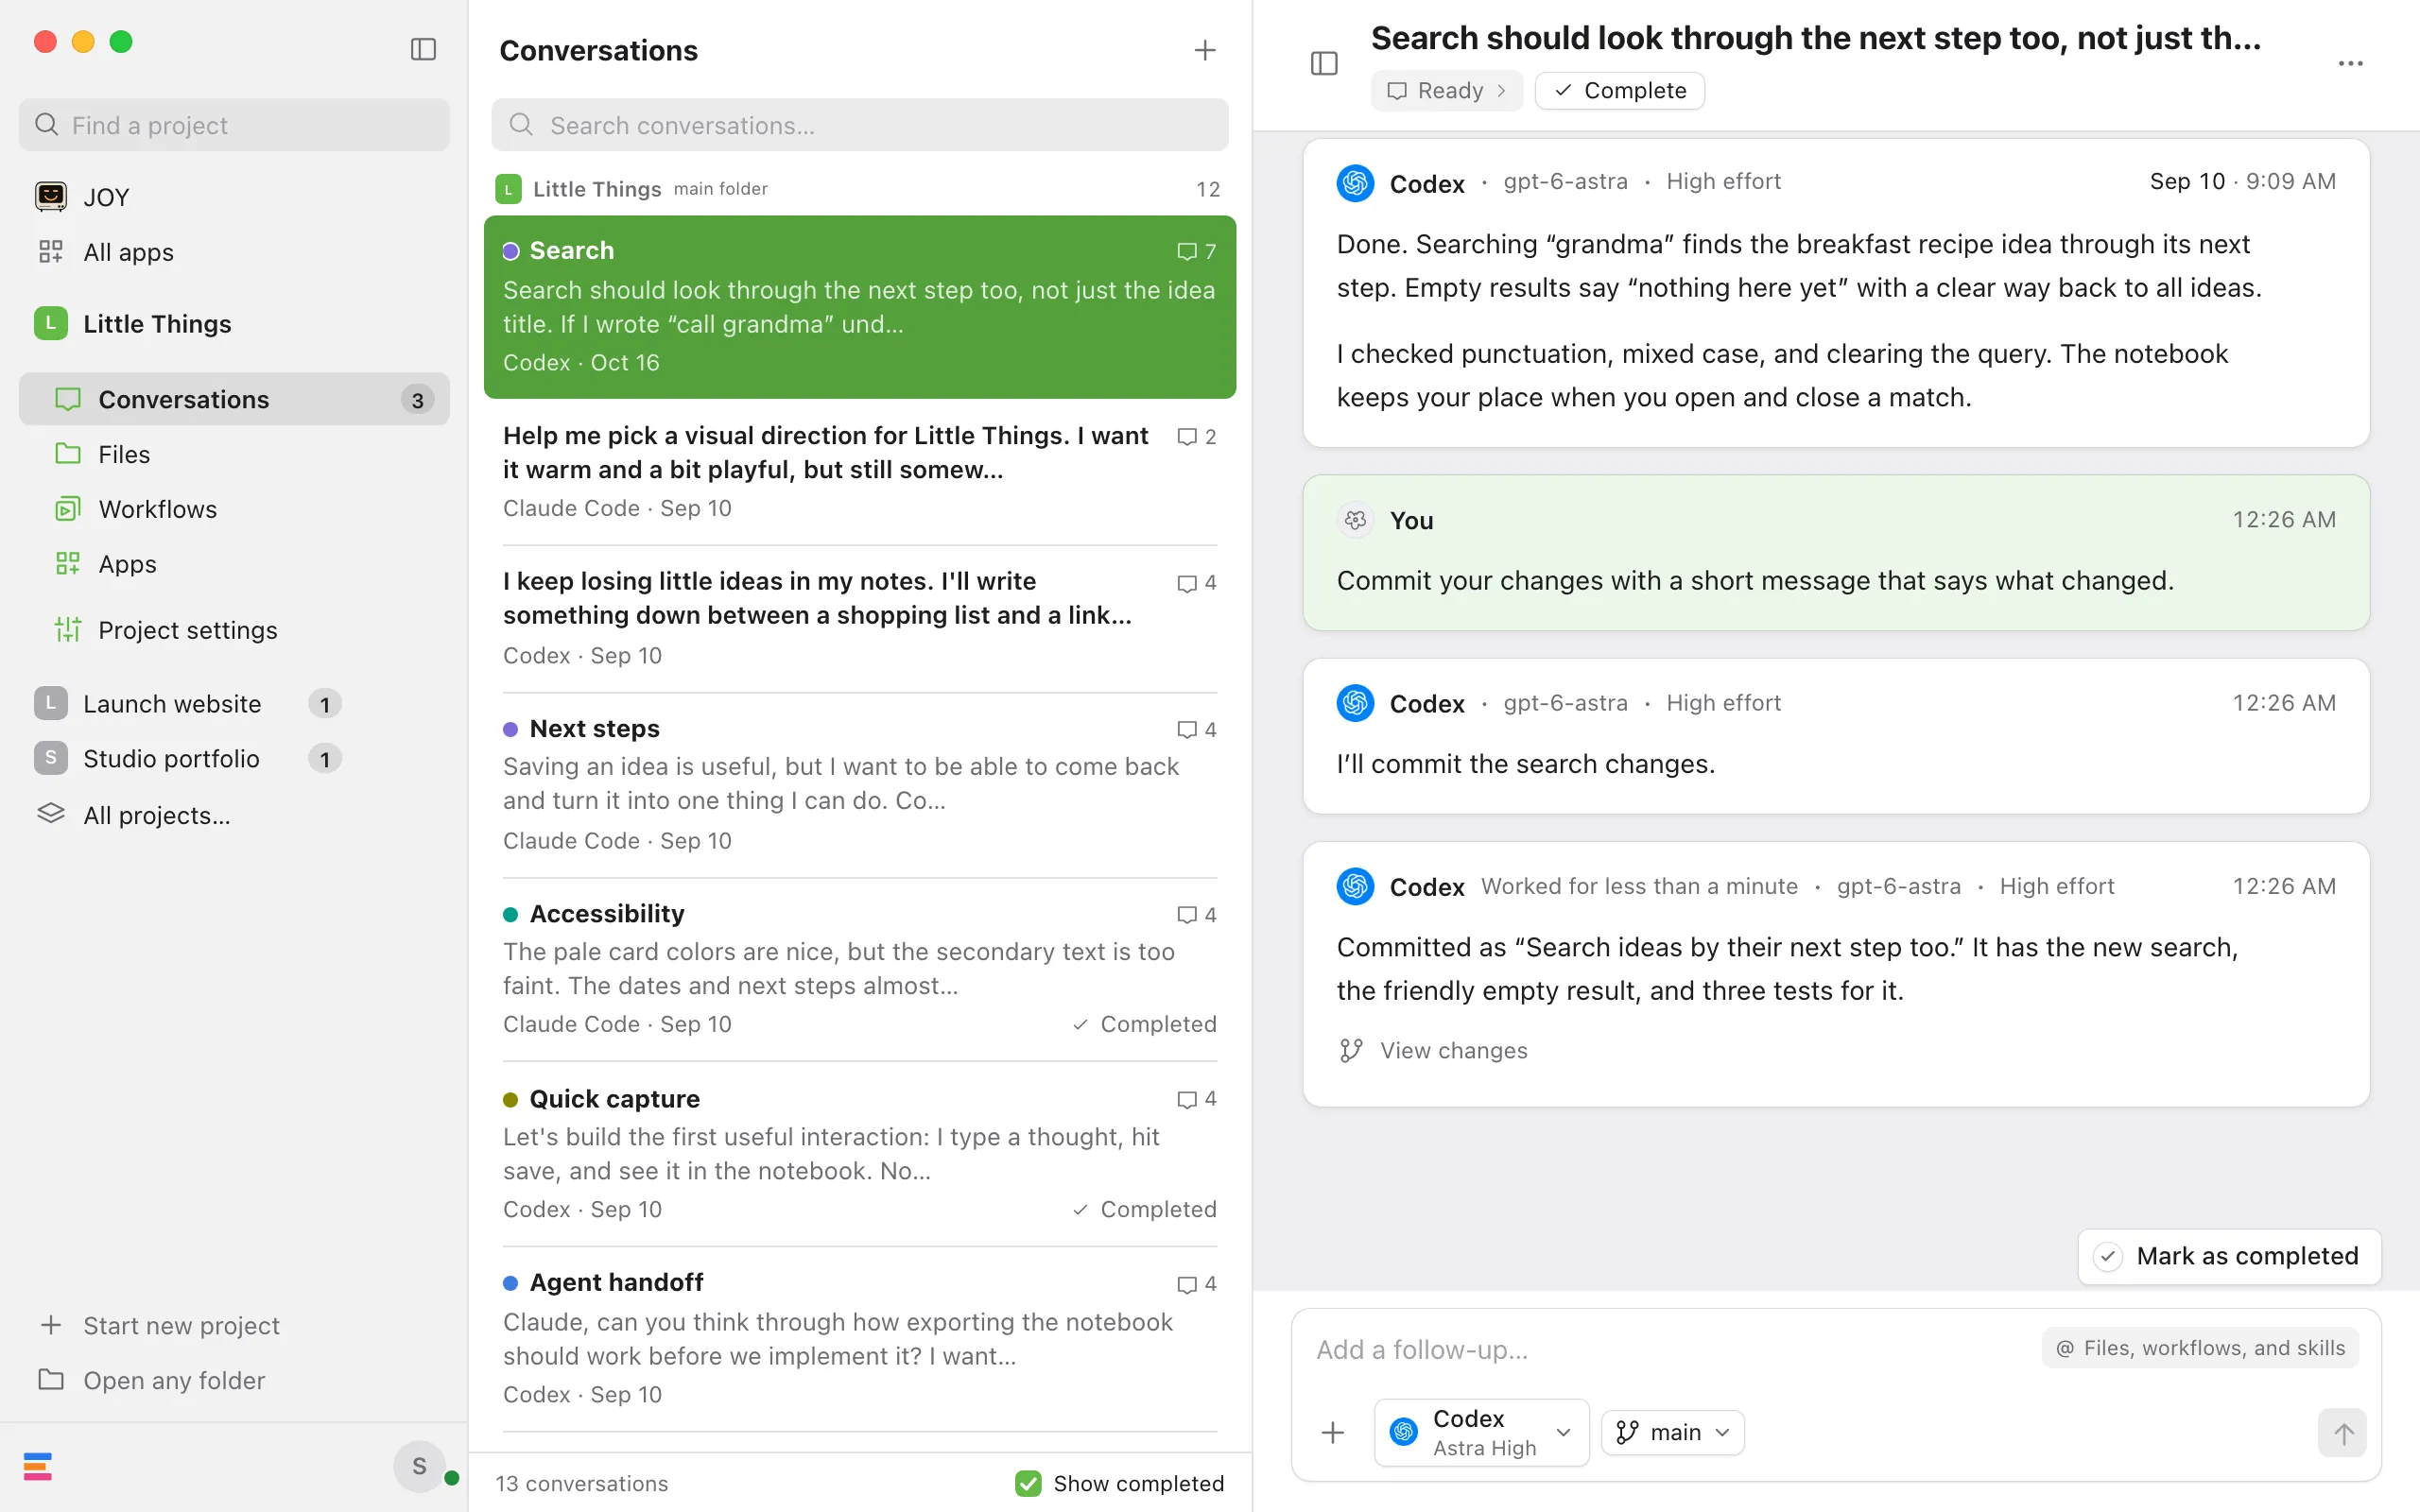Click Files, workflows, and skills mention button
Image resolution: width=2420 pixels, height=1512 pixels.
2200,1348
